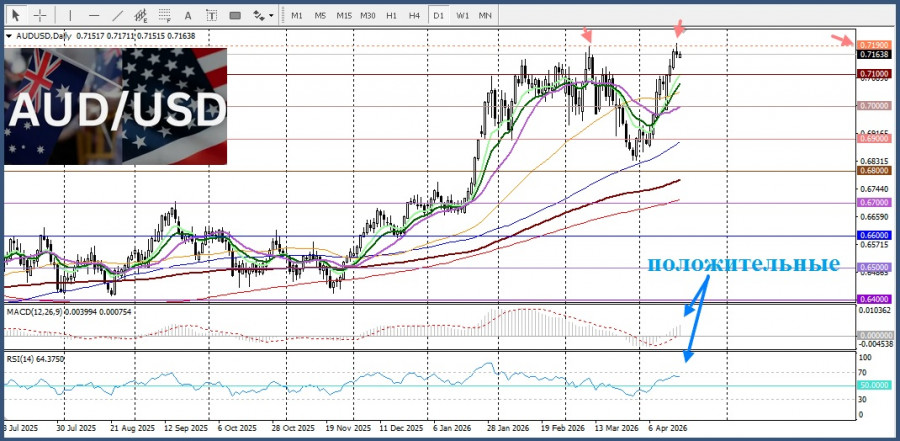Image resolution: width=900 pixels, height=441 pixels.
Task: Click the equidistant channel tool
Action: [143, 15]
